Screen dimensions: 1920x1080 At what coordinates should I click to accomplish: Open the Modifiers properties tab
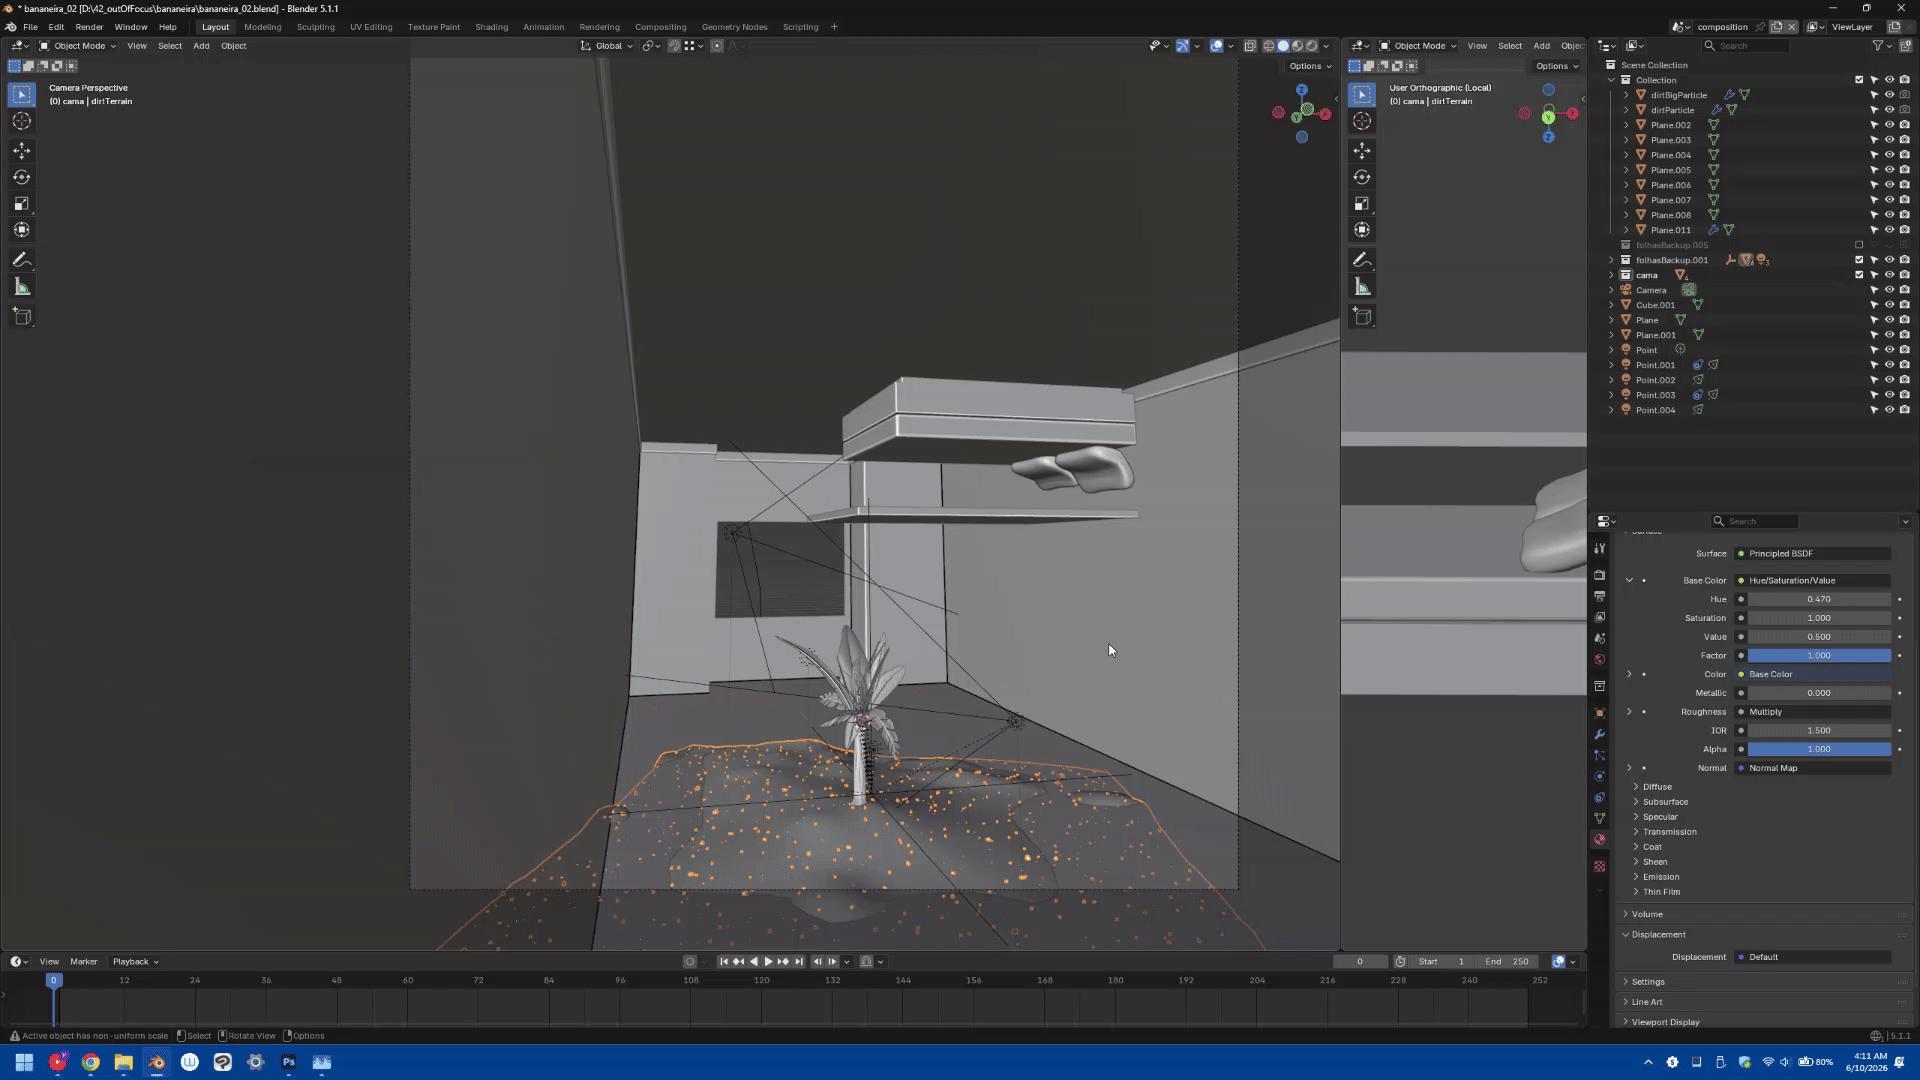click(x=1600, y=734)
